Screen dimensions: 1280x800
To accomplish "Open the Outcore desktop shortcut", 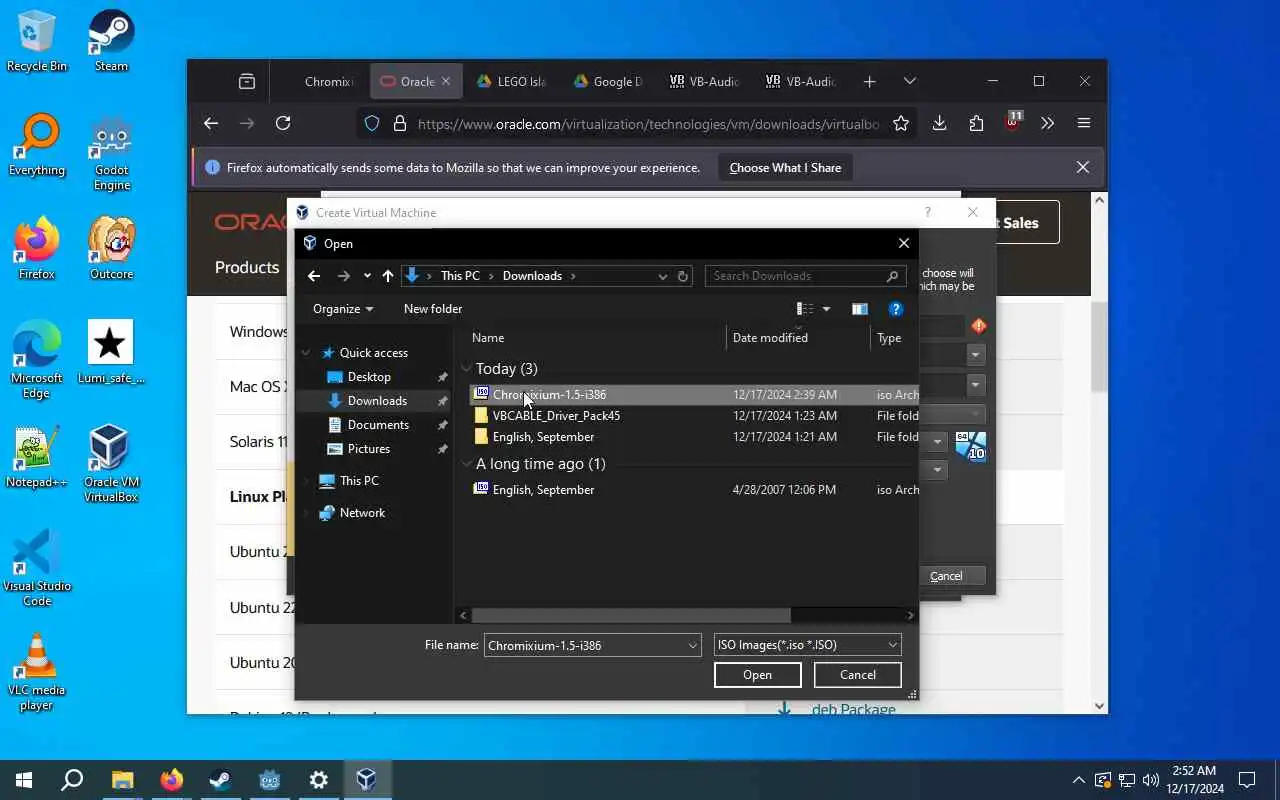I will [x=111, y=248].
